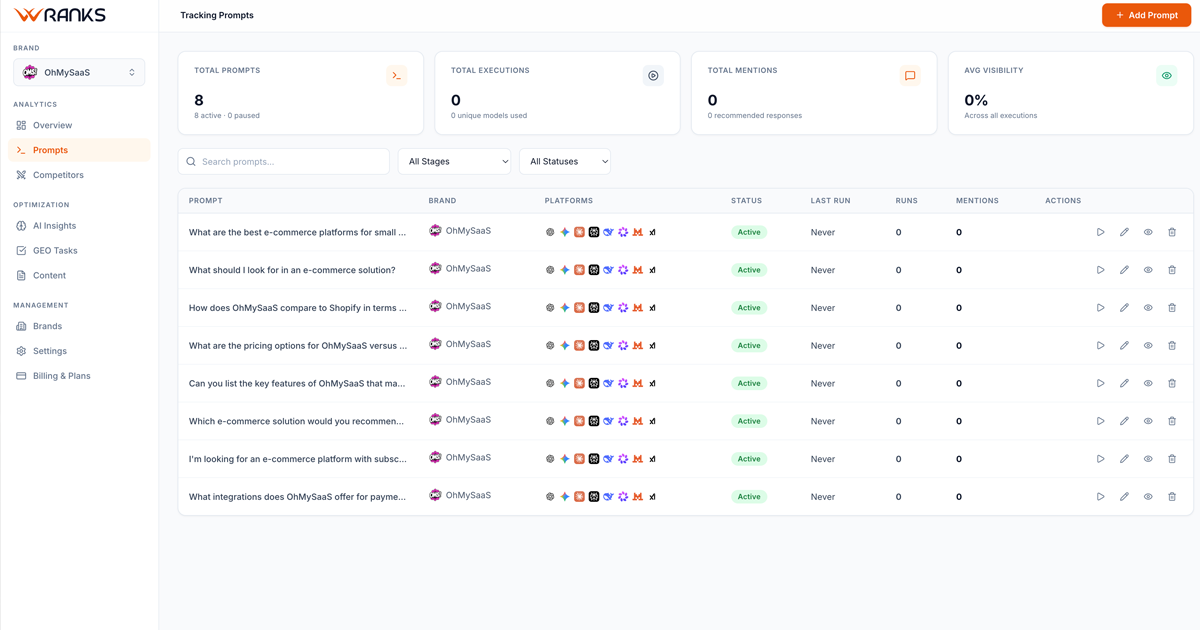Click the Gemini platform icon on the second row
The height and width of the screenshot is (630, 1200).
click(563, 269)
